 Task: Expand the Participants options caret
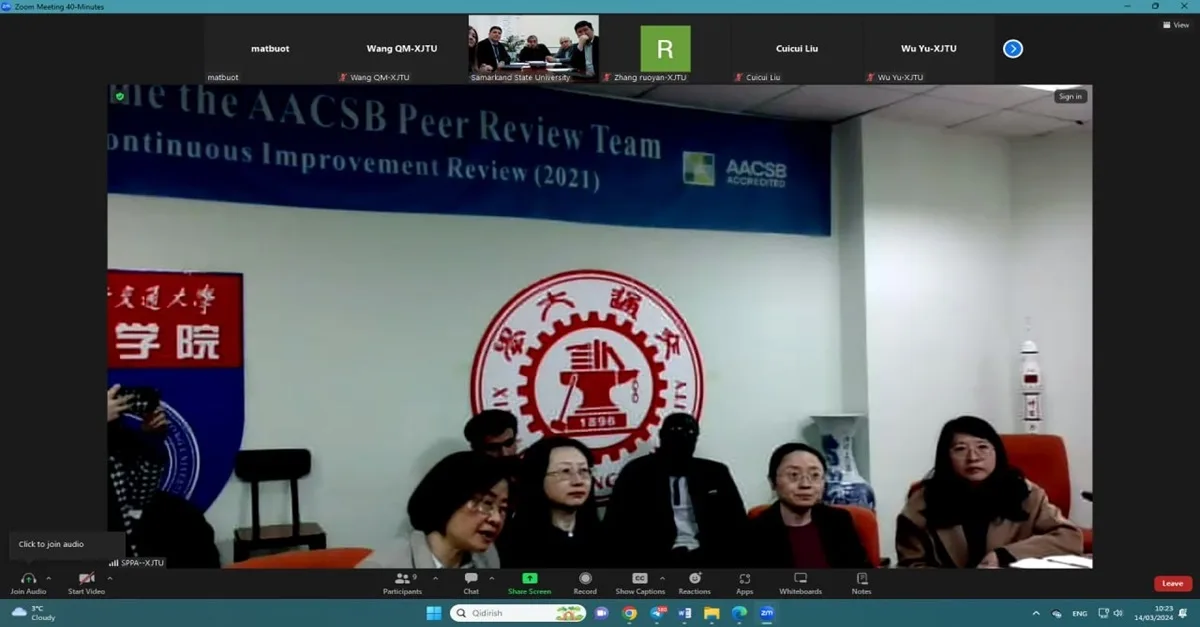point(435,578)
